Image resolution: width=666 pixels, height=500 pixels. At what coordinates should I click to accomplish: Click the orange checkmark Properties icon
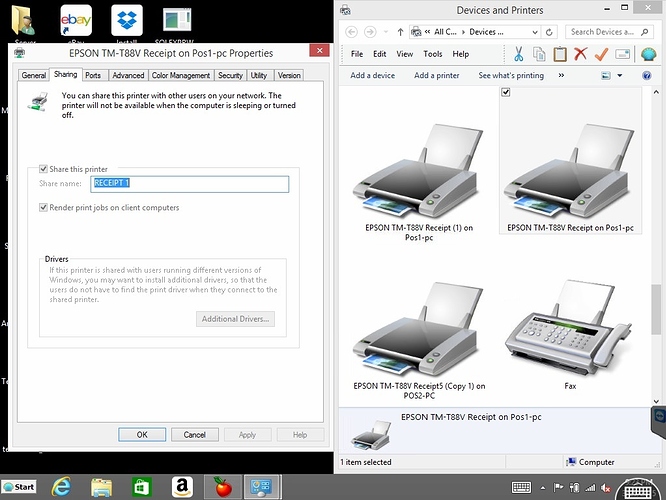coord(601,54)
